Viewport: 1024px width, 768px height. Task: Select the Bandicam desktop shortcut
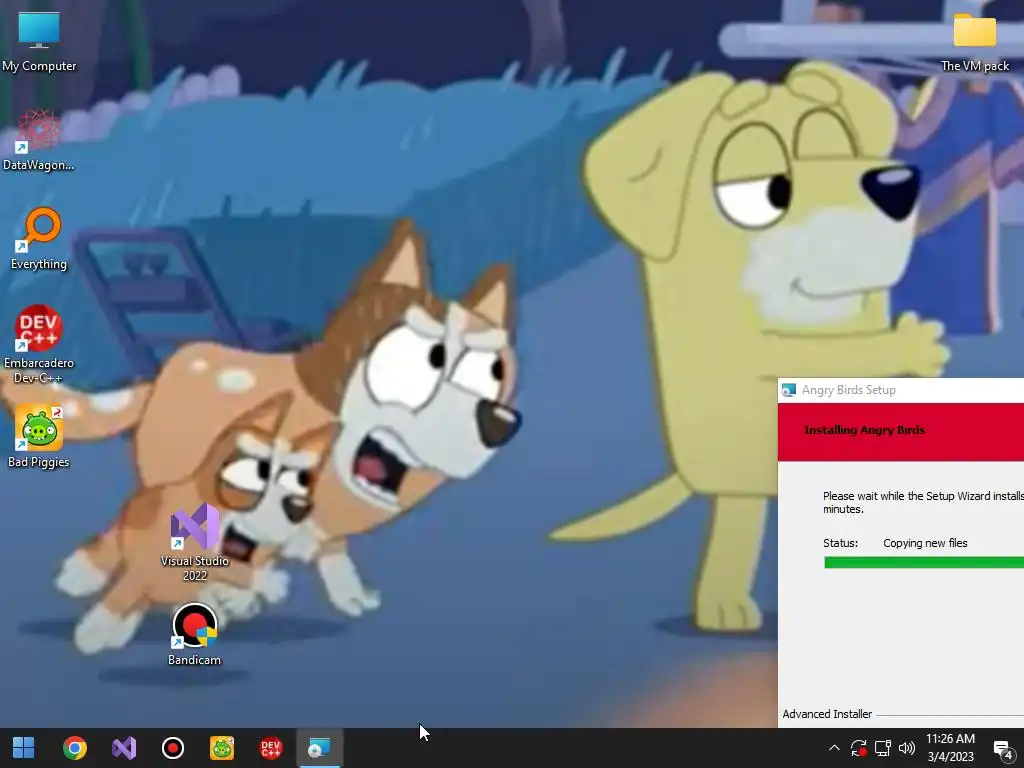[195, 635]
